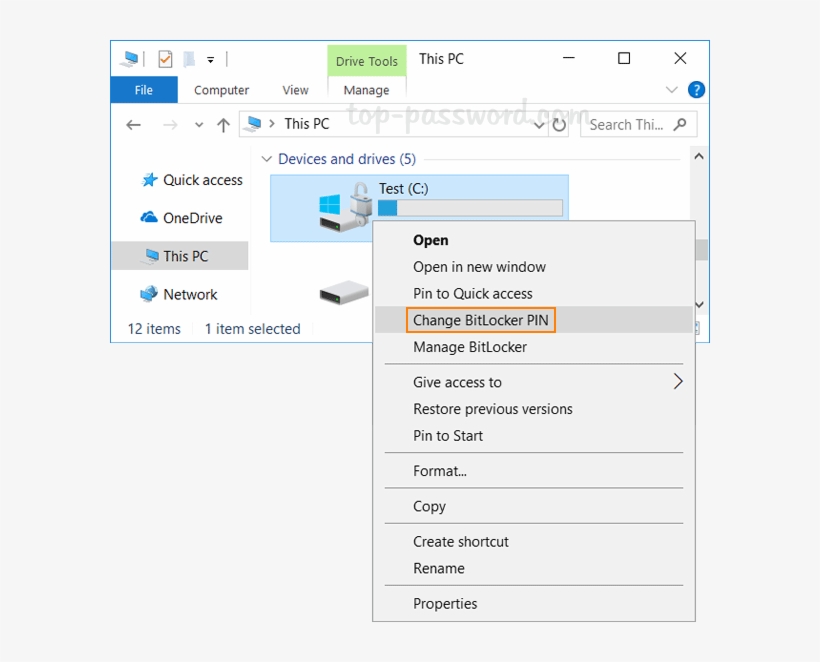Screen dimensions: 820x662
Task: Open the recent locations dropdown arrow
Action: pos(199,124)
